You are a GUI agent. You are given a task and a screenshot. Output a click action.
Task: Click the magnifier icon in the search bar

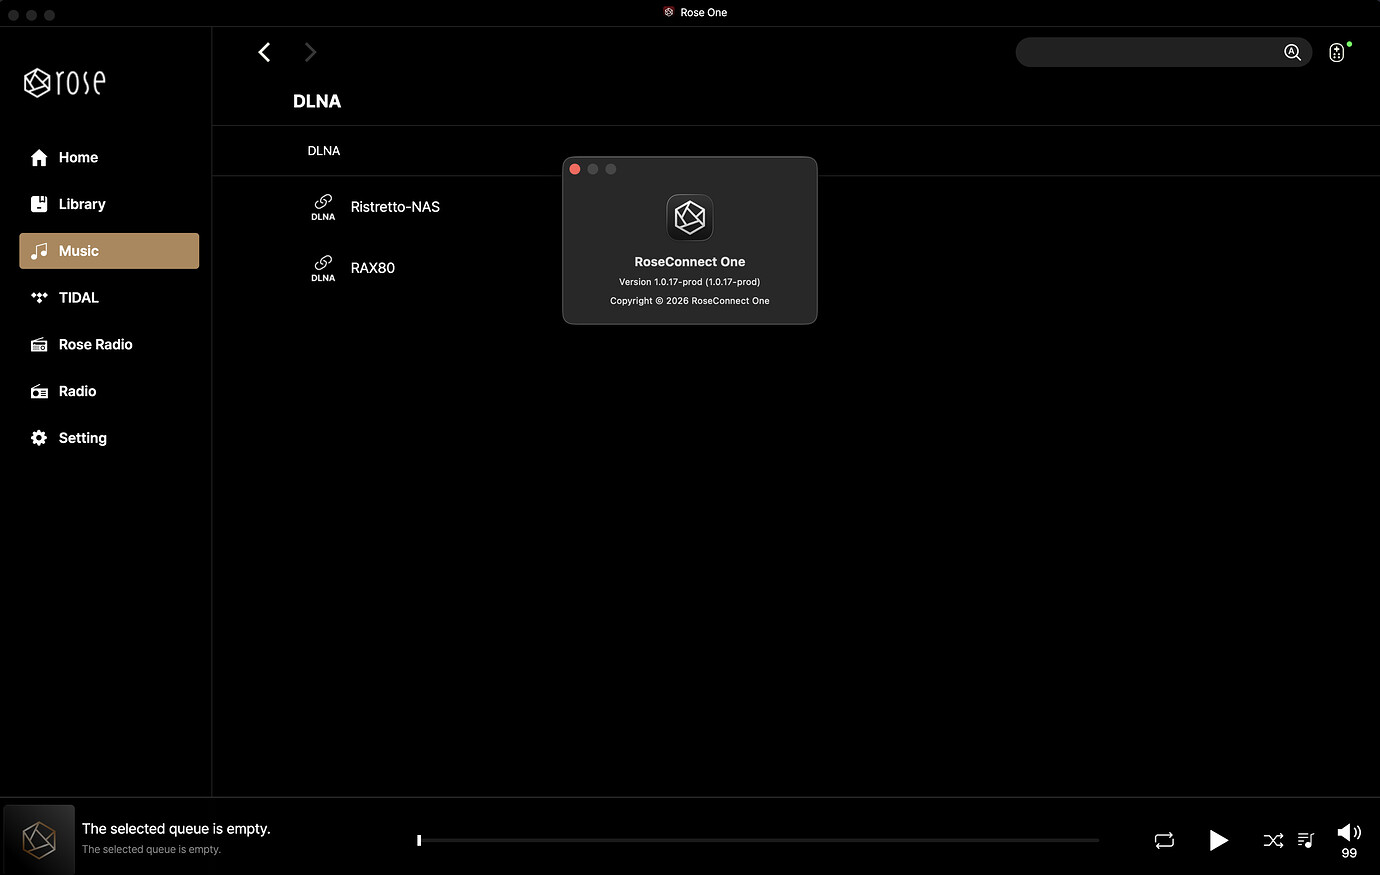(x=1292, y=52)
